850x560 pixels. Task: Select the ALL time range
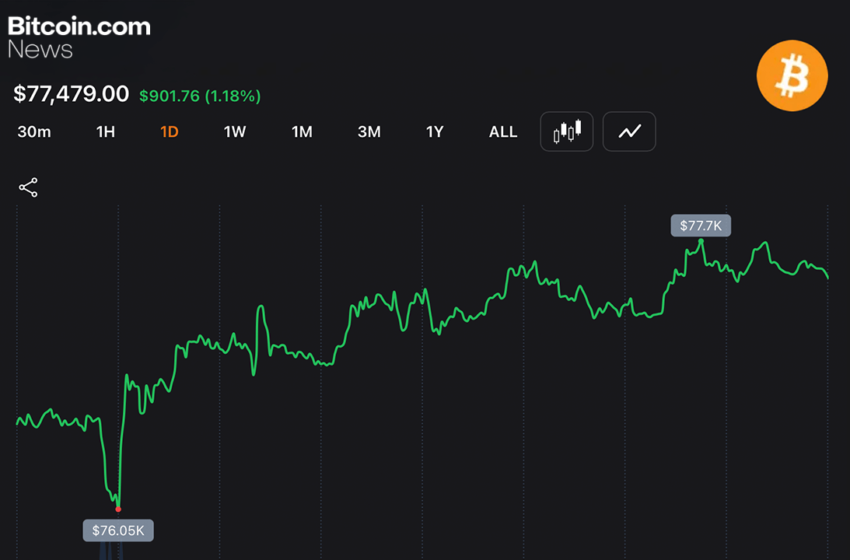coord(503,132)
